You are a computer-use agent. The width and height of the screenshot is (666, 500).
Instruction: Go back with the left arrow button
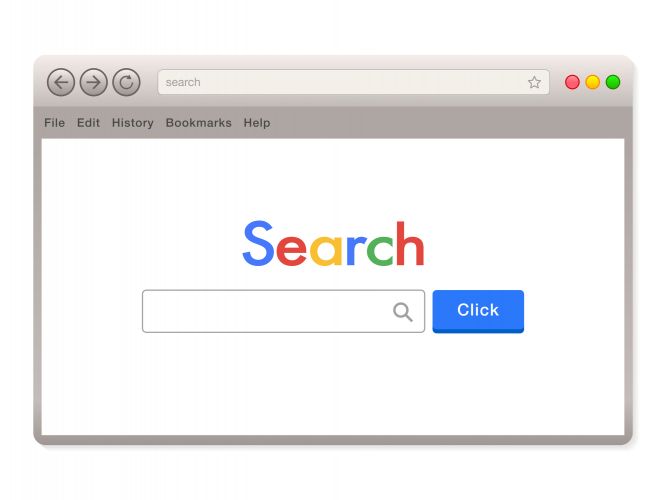(x=61, y=82)
